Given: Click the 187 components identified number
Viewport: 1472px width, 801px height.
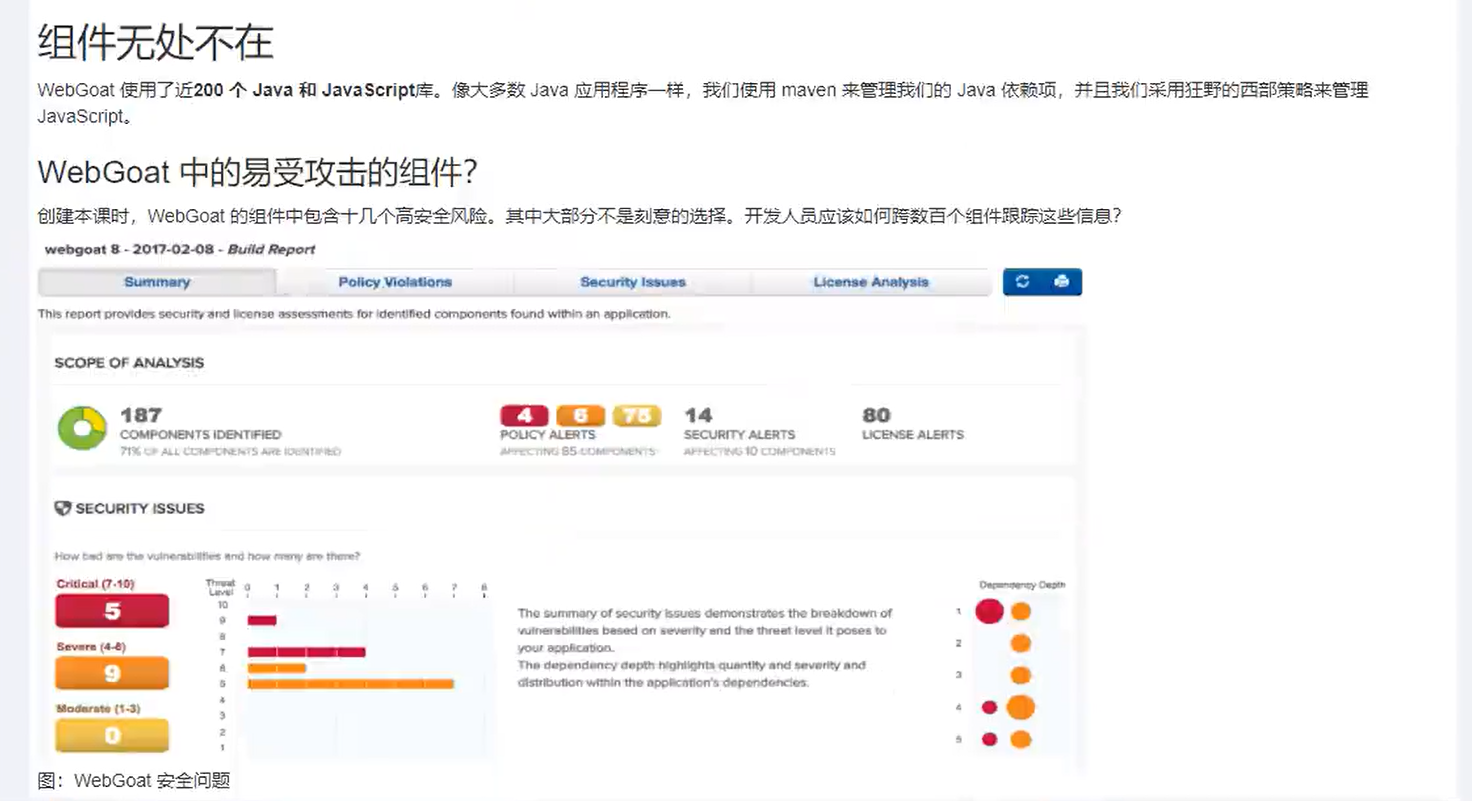Looking at the screenshot, I should click(x=141, y=415).
